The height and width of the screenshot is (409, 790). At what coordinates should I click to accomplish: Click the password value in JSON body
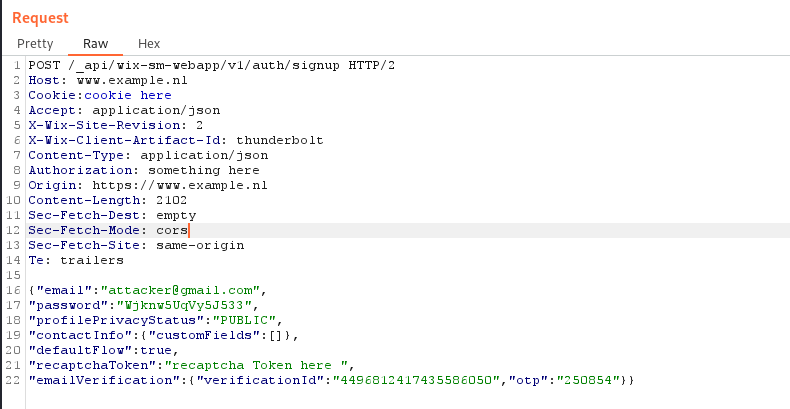tap(184, 305)
